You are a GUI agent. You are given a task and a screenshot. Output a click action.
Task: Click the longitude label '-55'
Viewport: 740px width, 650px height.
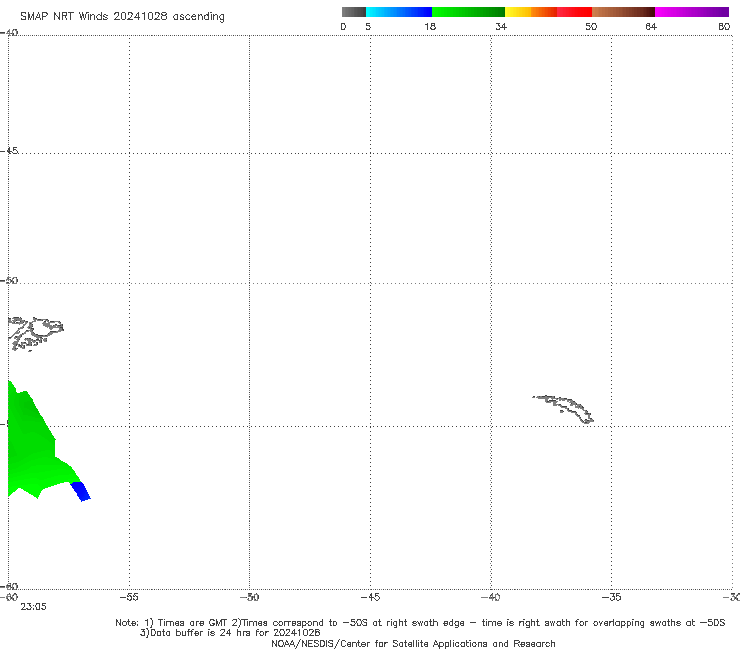(x=129, y=597)
